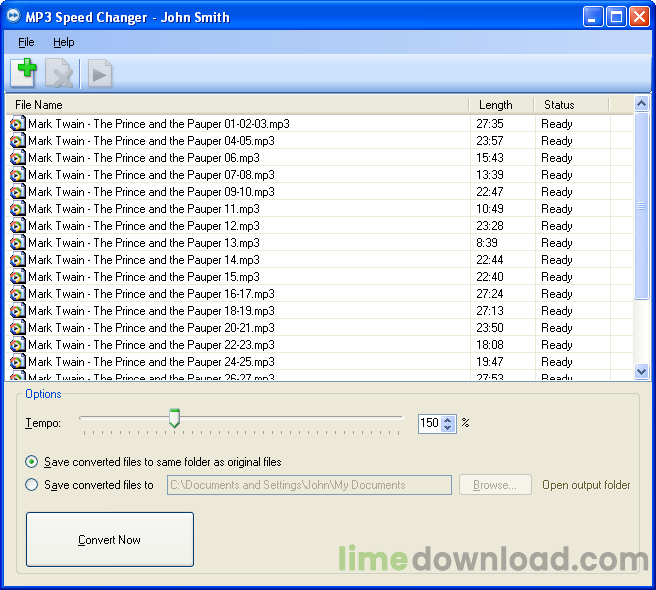Click the app icon in title bar

[x=13, y=16]
